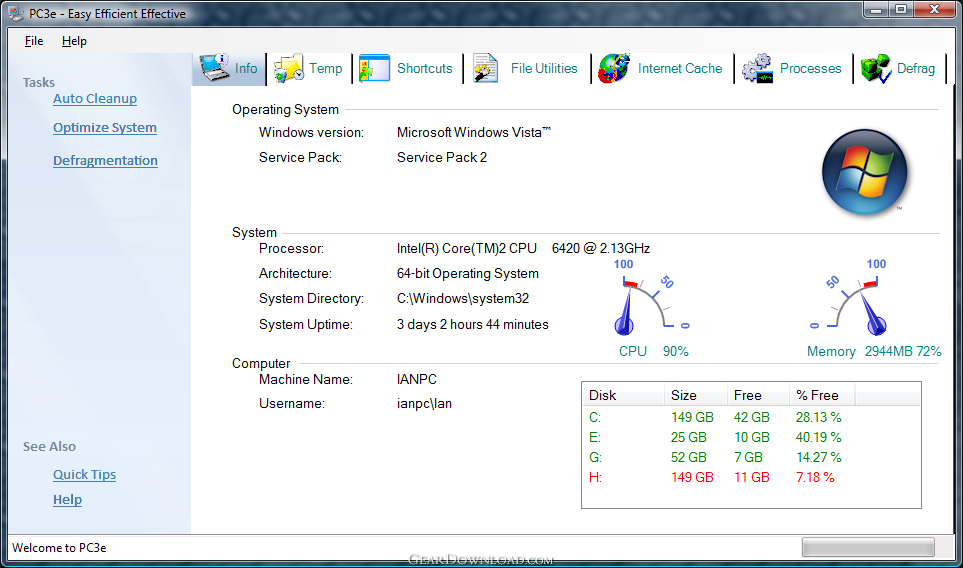This screenshot has height=568, width=963.
Task: Open the Quick Tips link
Action: tap(84, 474)
